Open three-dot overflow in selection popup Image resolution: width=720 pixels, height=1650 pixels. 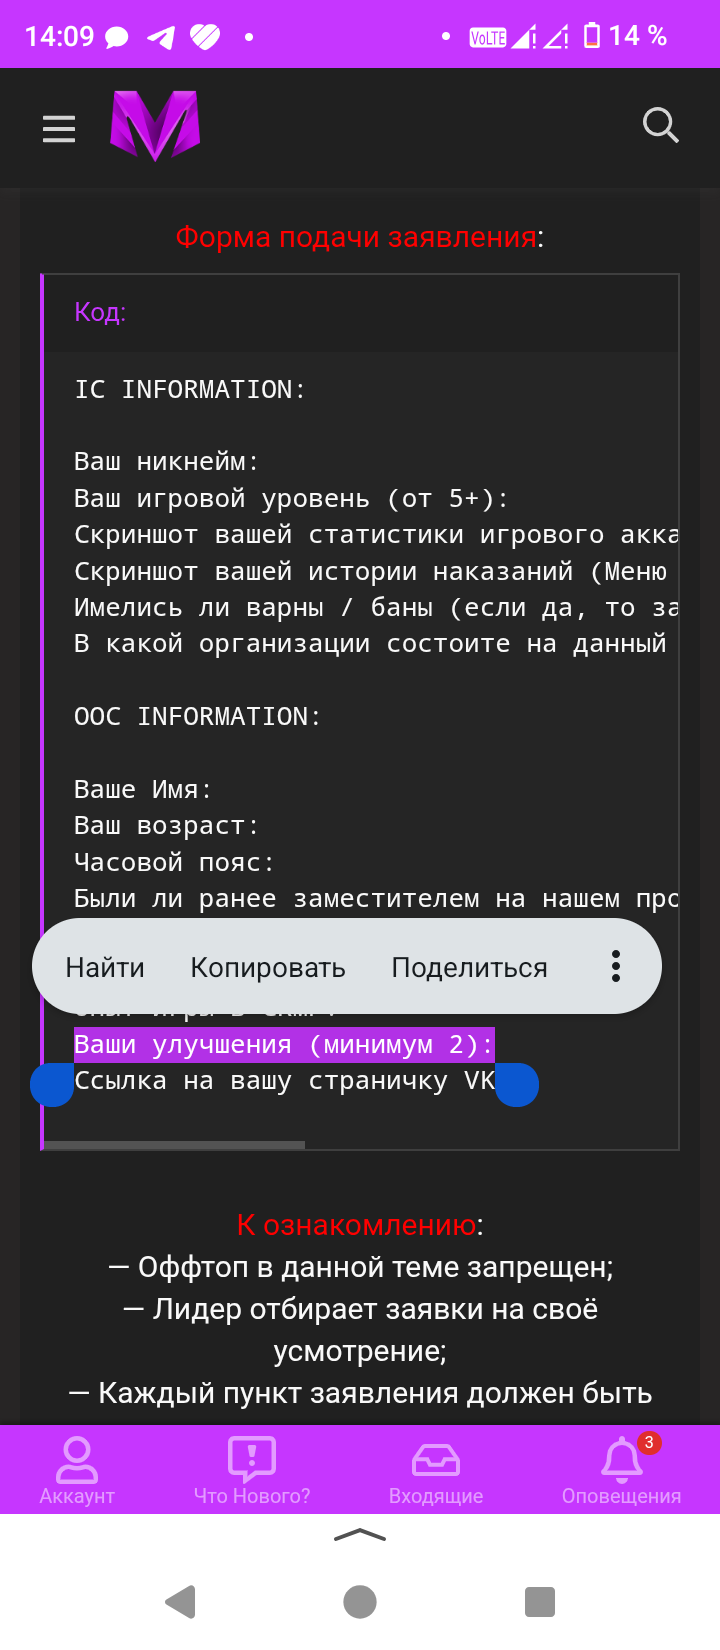coord(616,966)
